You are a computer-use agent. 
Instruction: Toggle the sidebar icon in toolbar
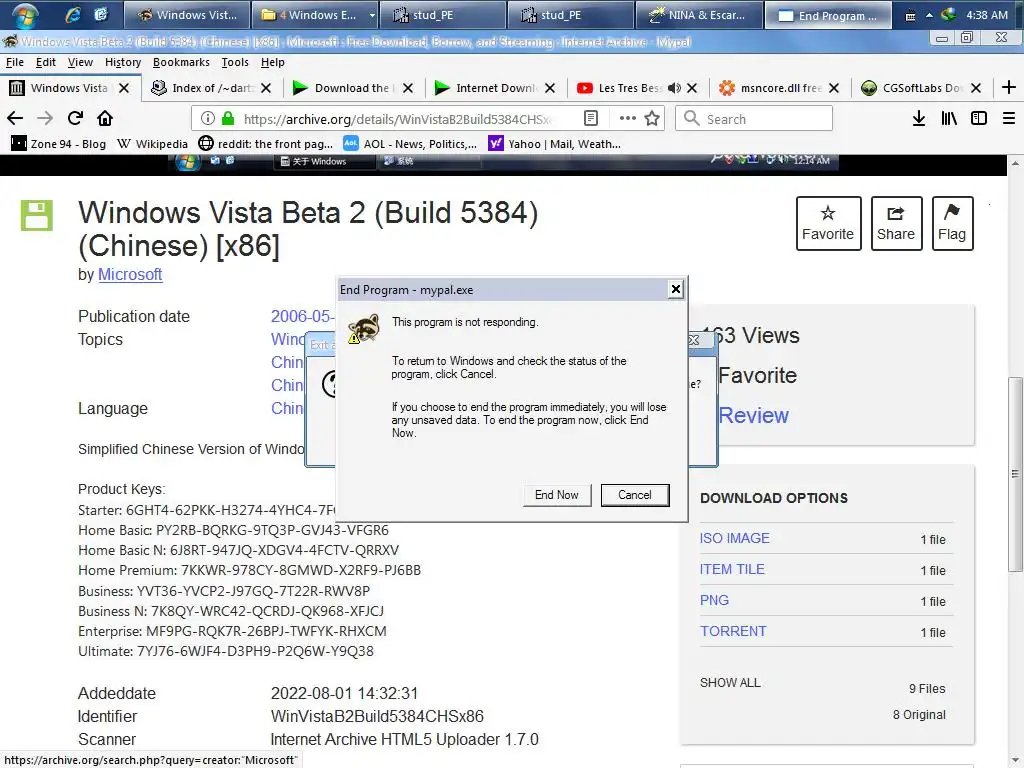[x=979, y=118]
